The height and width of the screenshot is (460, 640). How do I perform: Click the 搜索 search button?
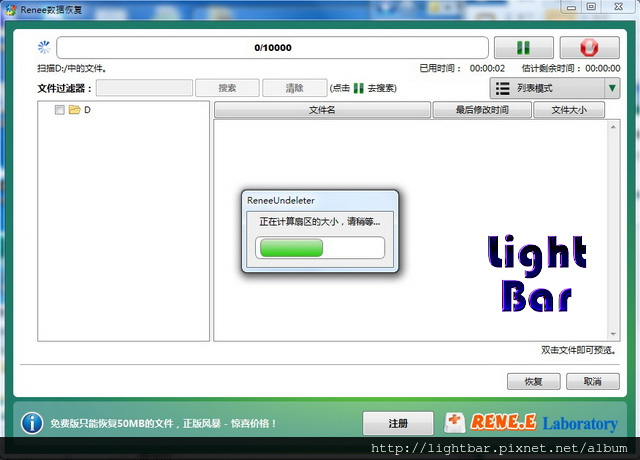coord(227,88)
